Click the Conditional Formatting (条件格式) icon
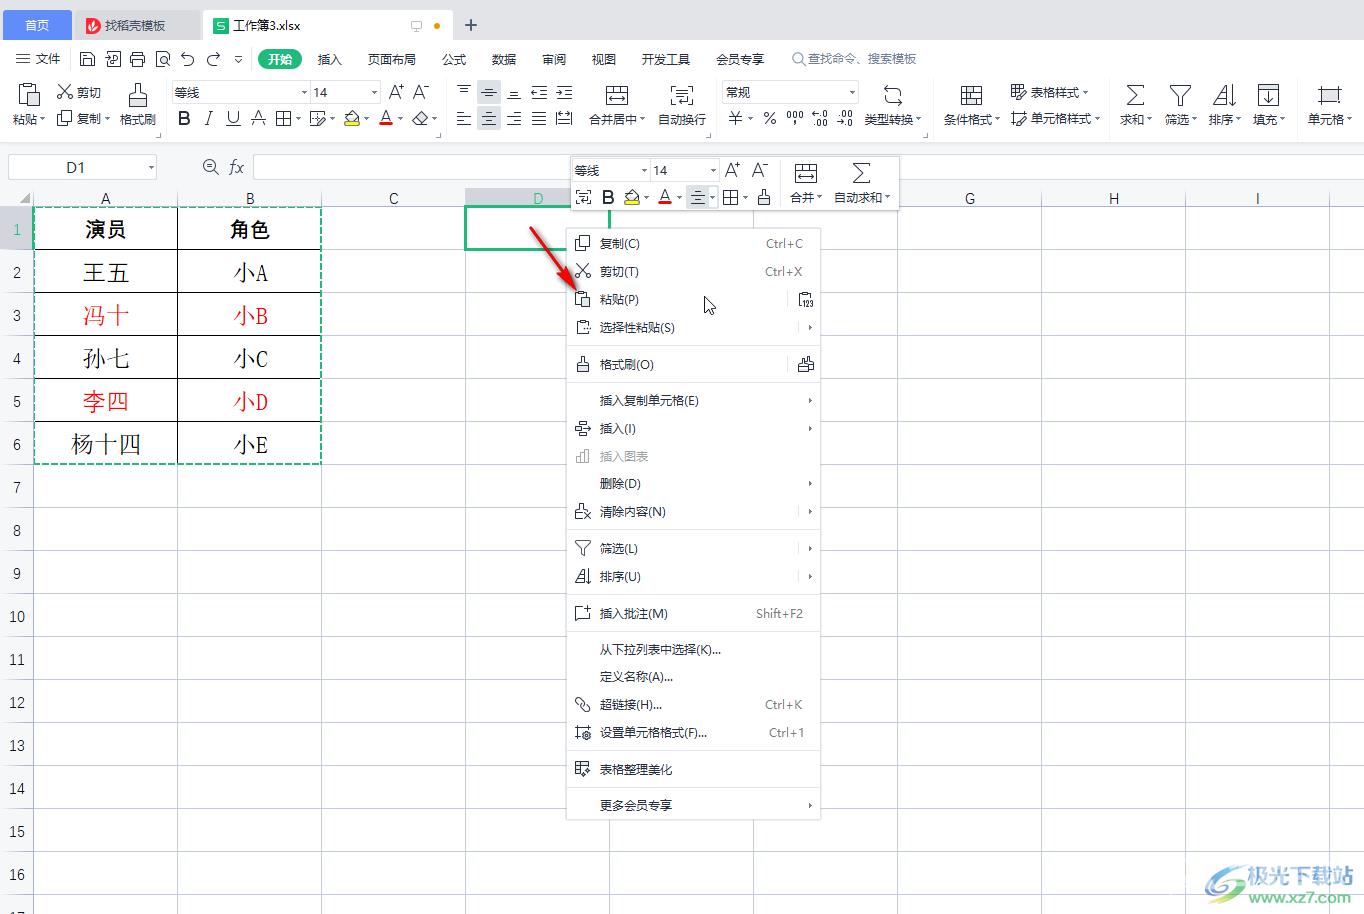Image resolution: width=1364 pixels, height=914 pixels. pos(971,95)
